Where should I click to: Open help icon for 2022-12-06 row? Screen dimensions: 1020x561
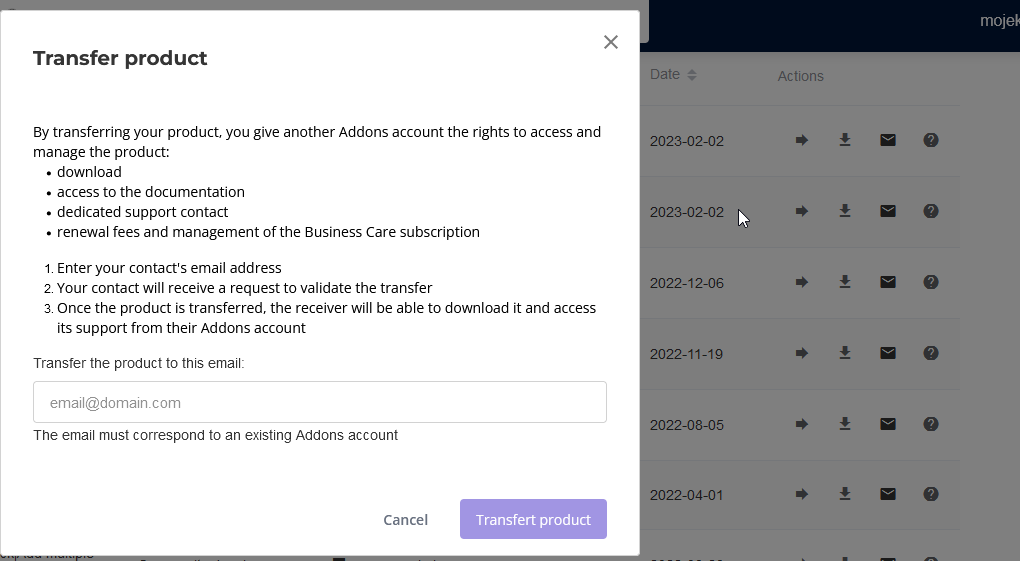931,282
